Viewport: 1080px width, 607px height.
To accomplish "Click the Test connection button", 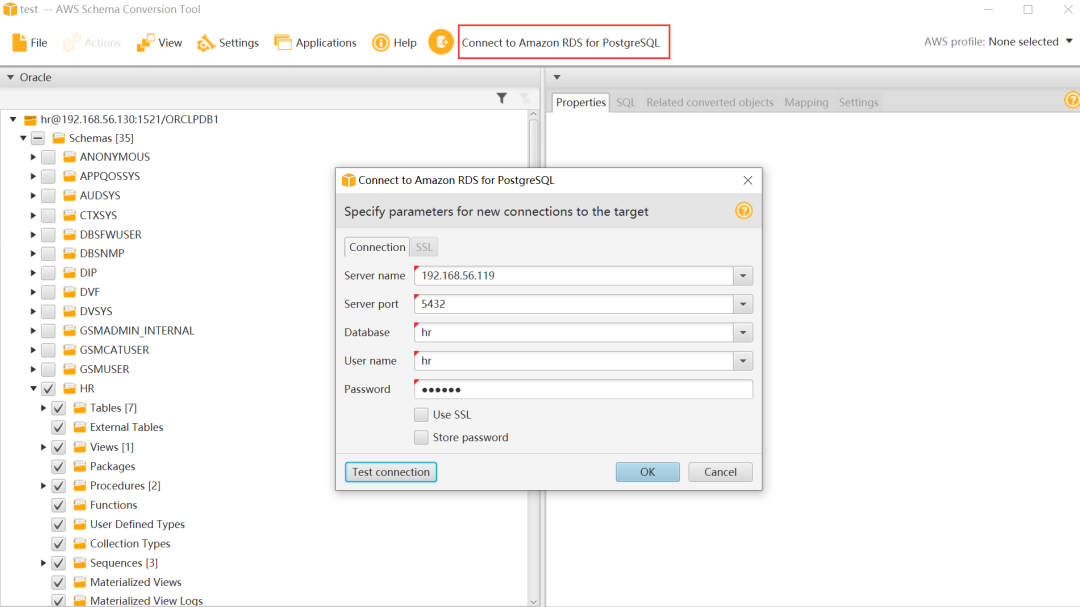I will 391,472.
